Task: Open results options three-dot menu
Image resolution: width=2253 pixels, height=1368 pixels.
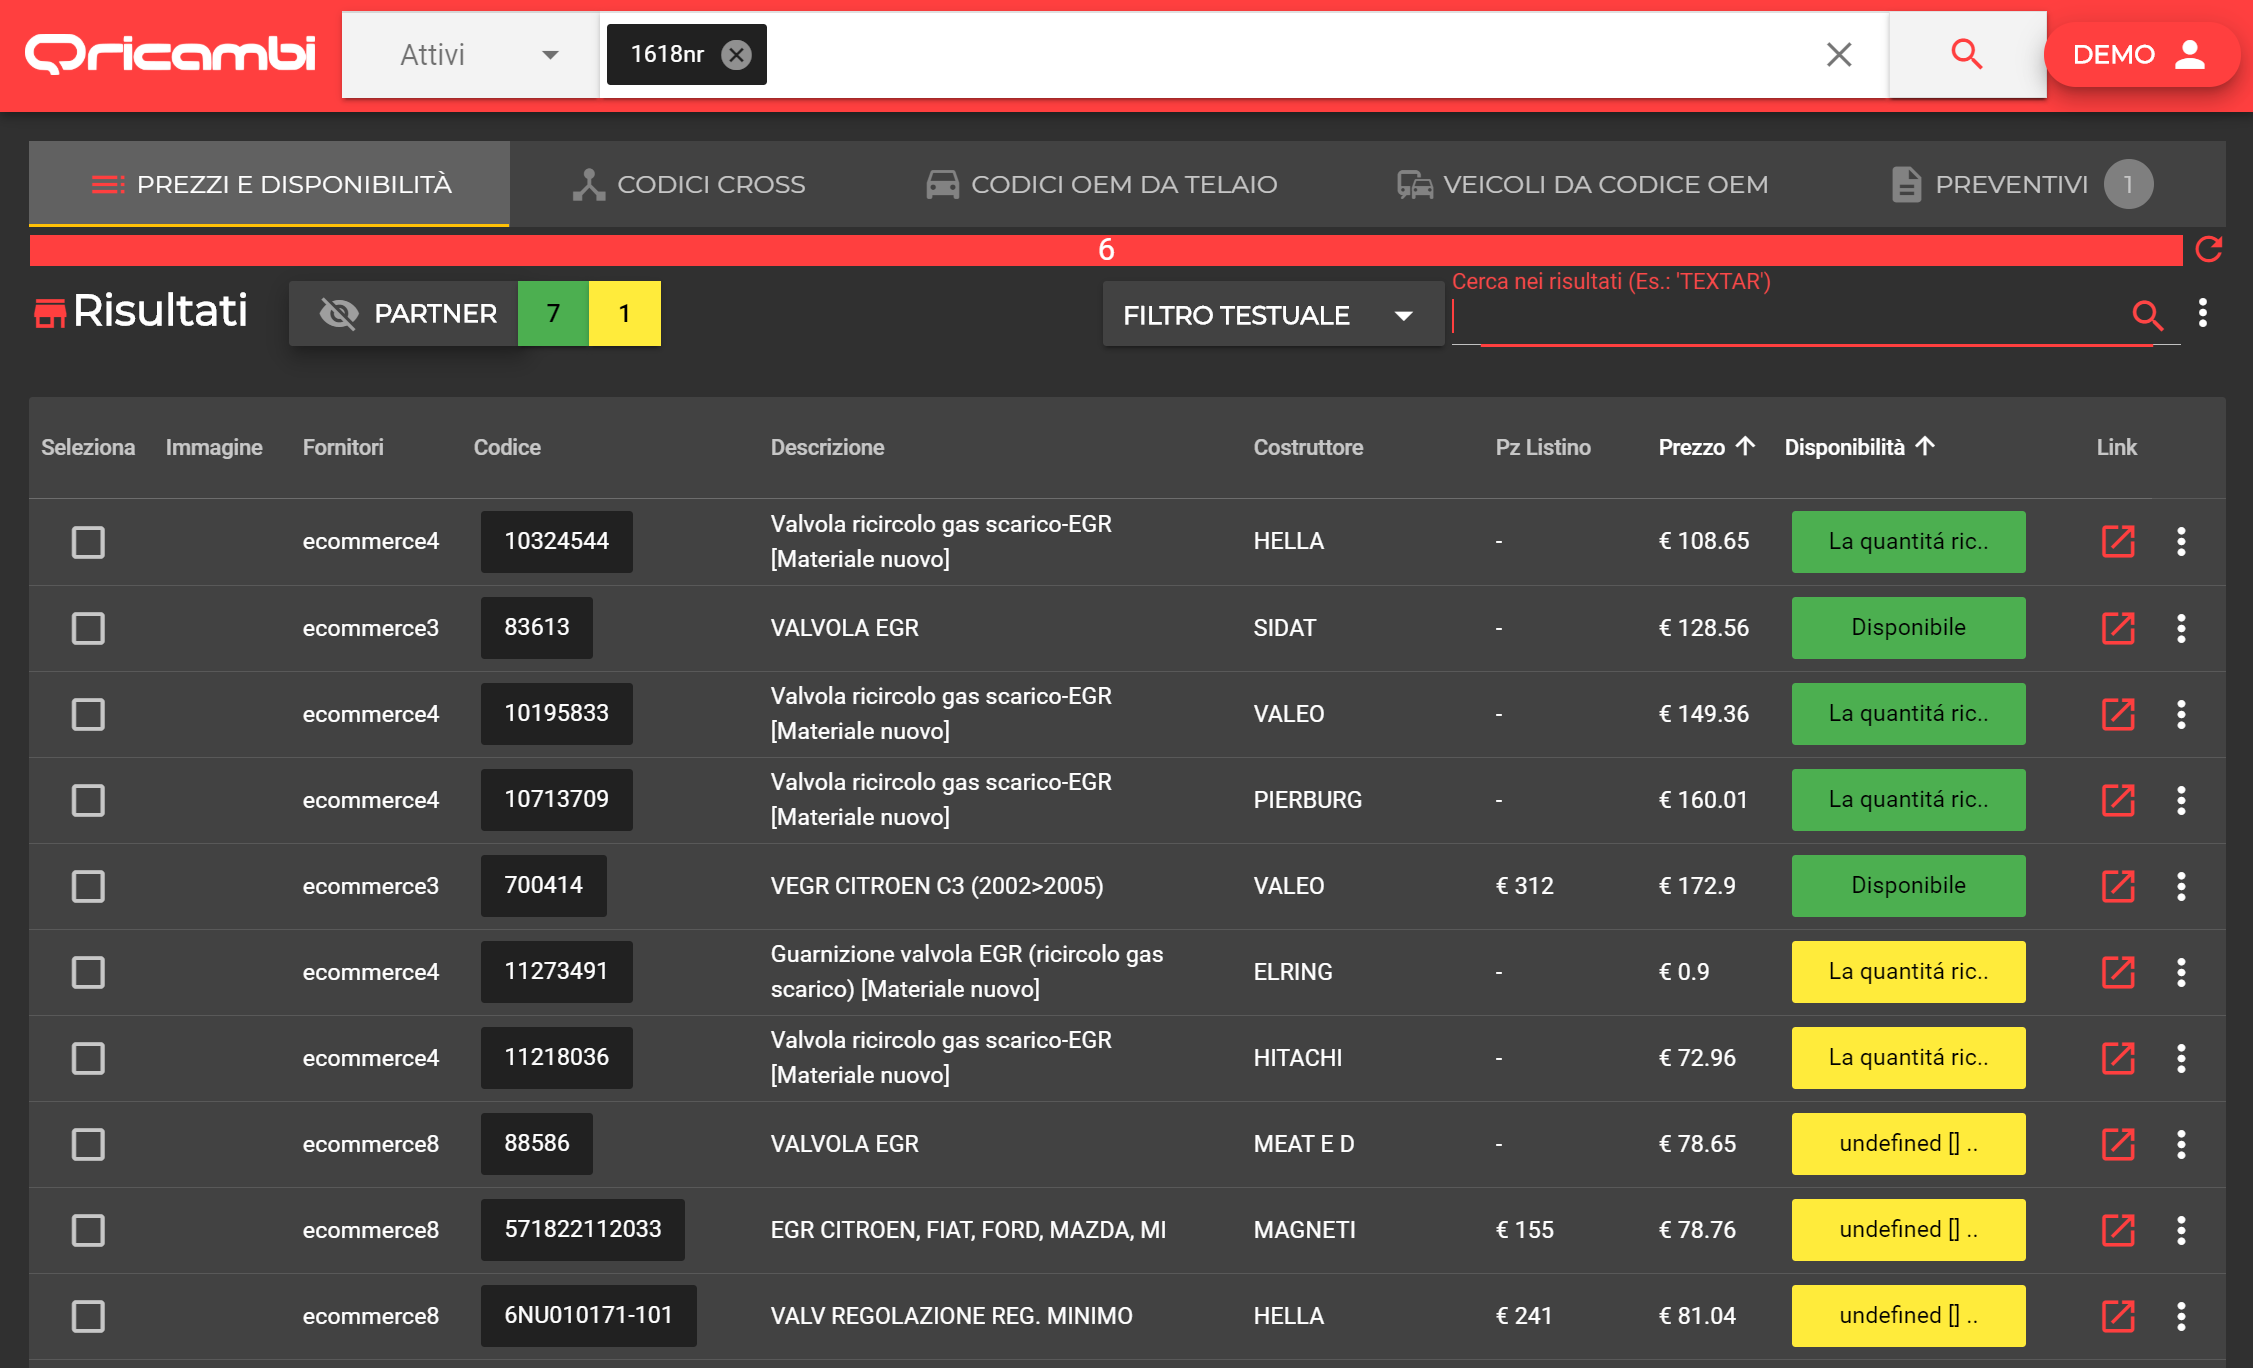Action: coord(2203,313)
